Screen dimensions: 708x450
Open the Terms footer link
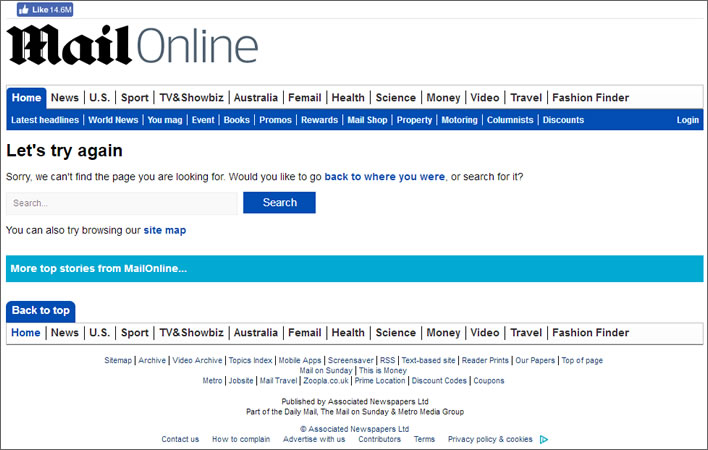[424, 439]
